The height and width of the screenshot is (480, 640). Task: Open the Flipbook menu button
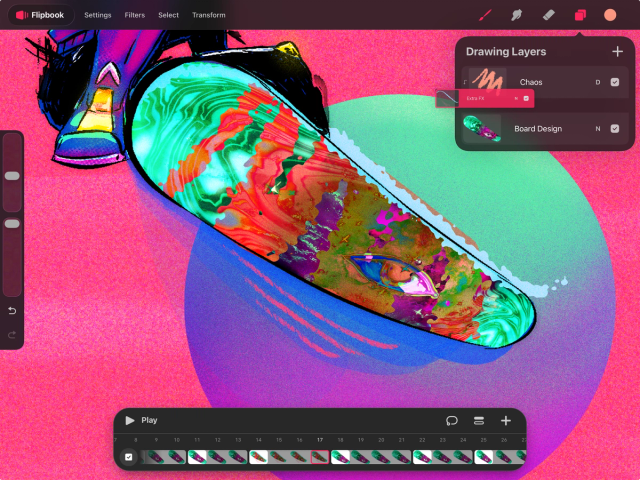coord(41,15)
